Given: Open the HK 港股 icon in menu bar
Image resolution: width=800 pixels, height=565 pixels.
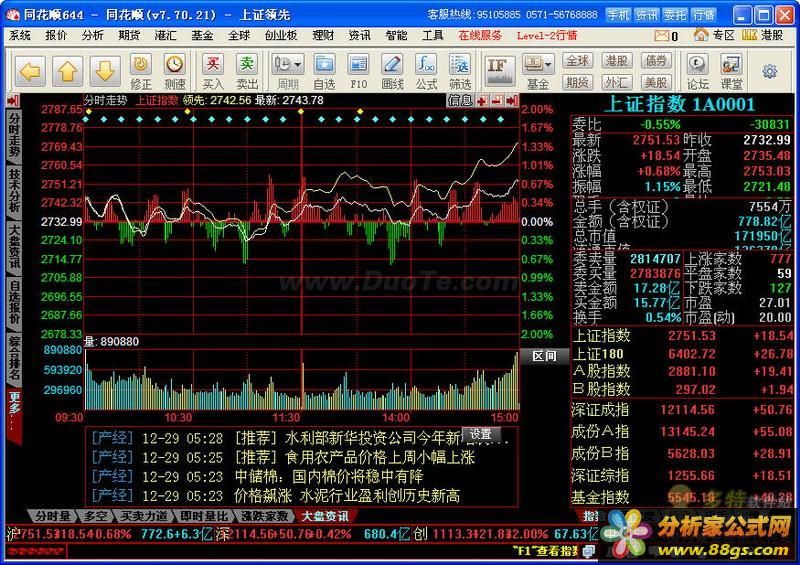Looking at the screenshot, I should [749, 35].
